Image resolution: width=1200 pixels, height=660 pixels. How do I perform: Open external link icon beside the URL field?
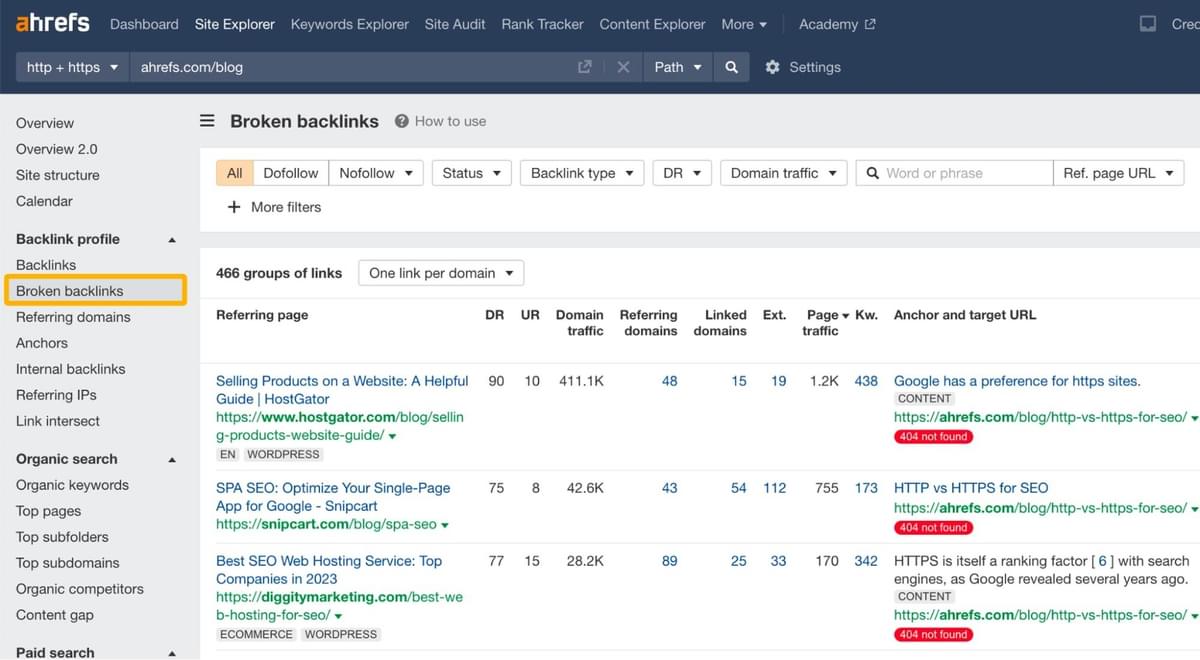pos(585,67)
